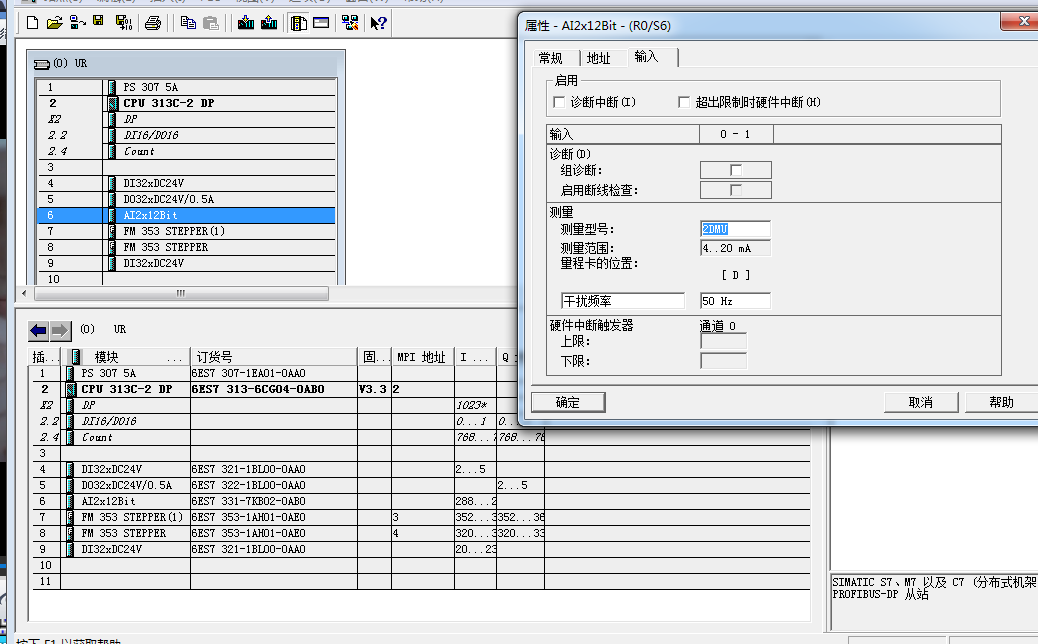Select the FM 353 STEPPER row in slot 8
Image resolution: width=1038 pixels, height=644 pixels.
pos(186,247)
